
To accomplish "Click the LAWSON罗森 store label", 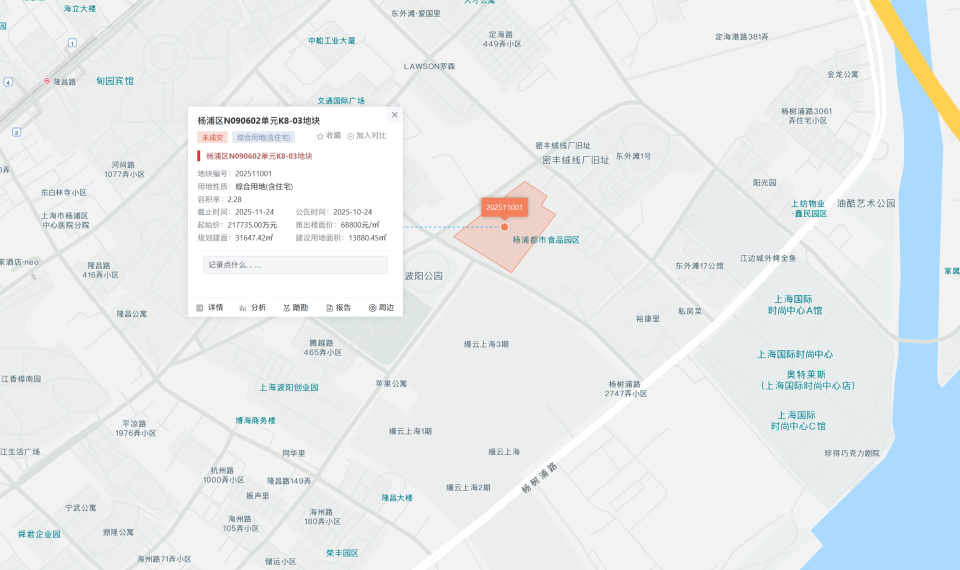I will (x=429, y=66).
